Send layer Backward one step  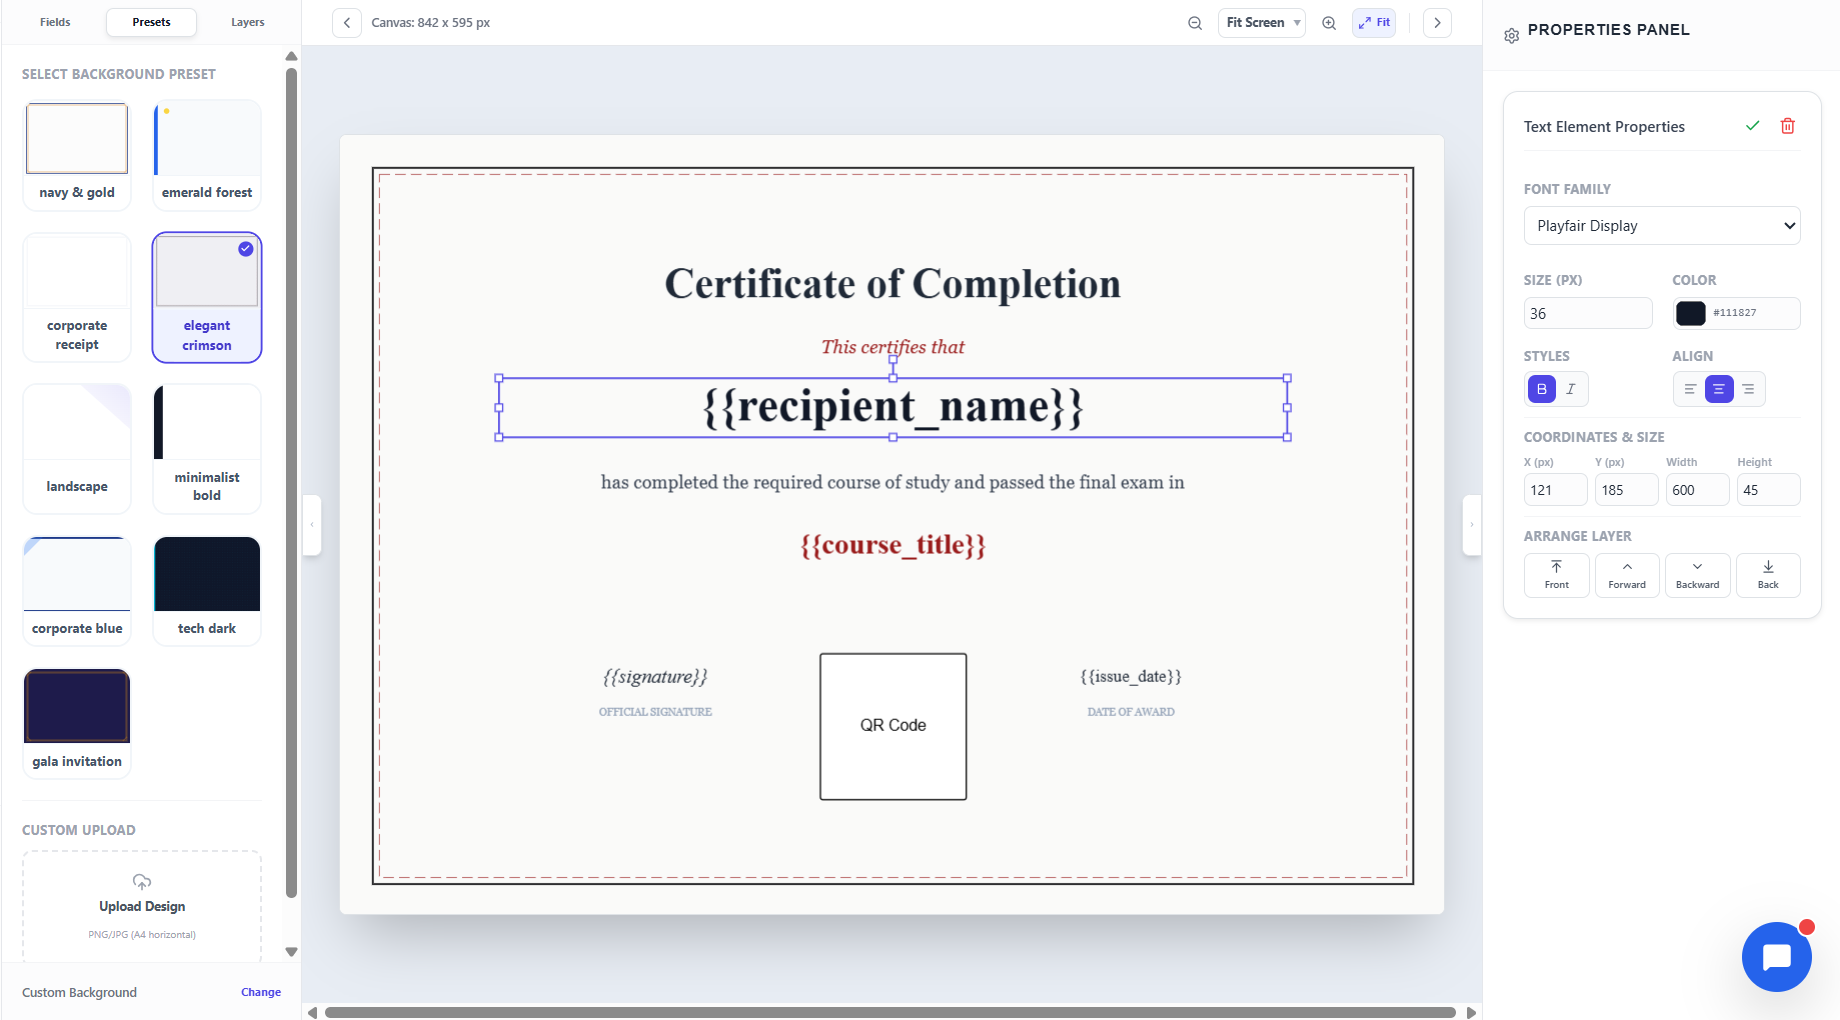pyautogui.click(x=1698, y=575)
